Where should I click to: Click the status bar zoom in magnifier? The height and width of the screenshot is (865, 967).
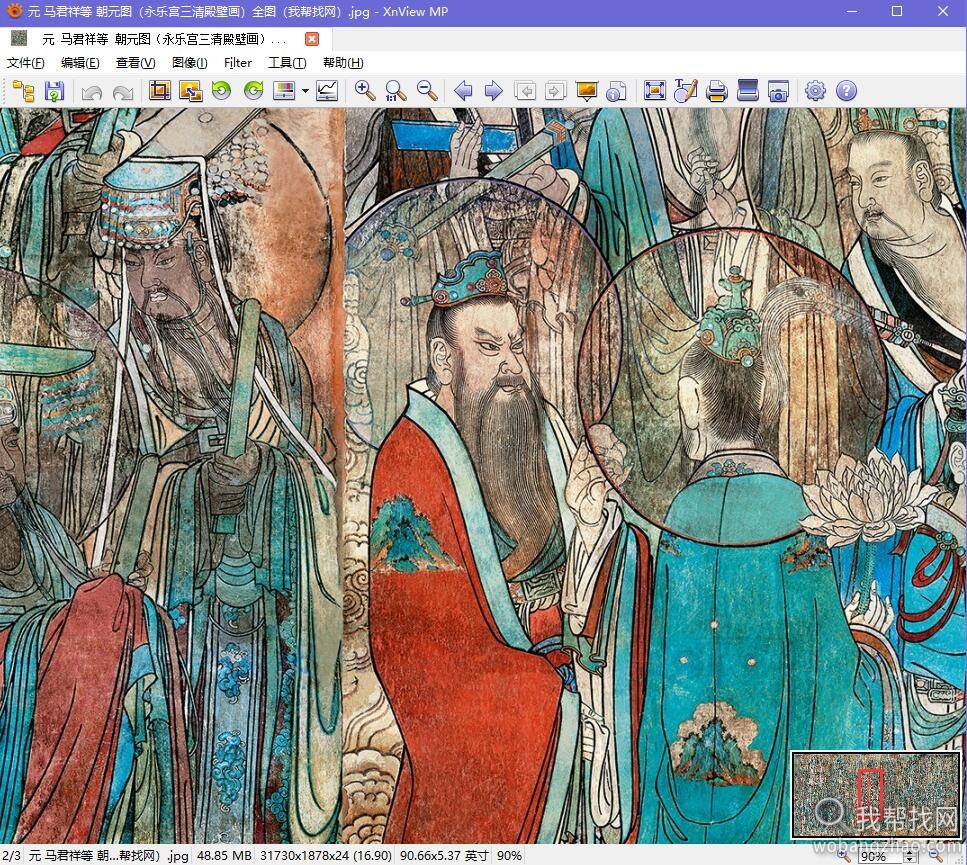843,856
